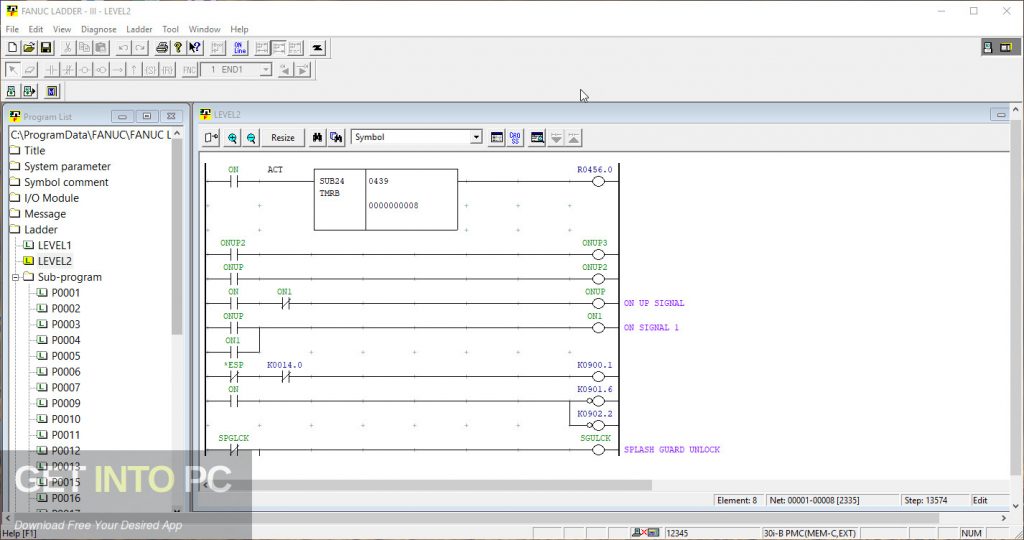The width and height of the screenshot is (1024, 540).
Task: Click the R0456.0 coil in the ladder
Action: pos(598,182)
